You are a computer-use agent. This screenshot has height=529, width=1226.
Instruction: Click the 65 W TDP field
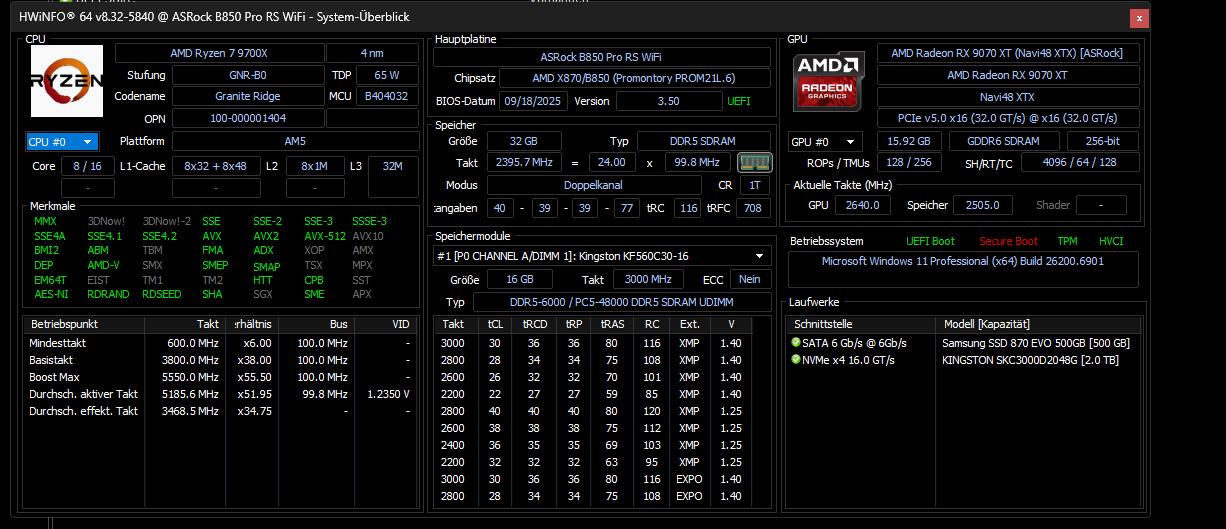388,75
